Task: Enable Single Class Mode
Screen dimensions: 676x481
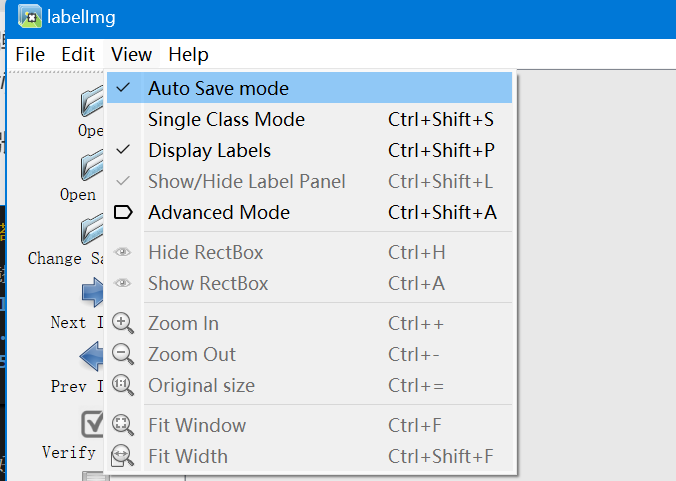Action: click(310, 119)
